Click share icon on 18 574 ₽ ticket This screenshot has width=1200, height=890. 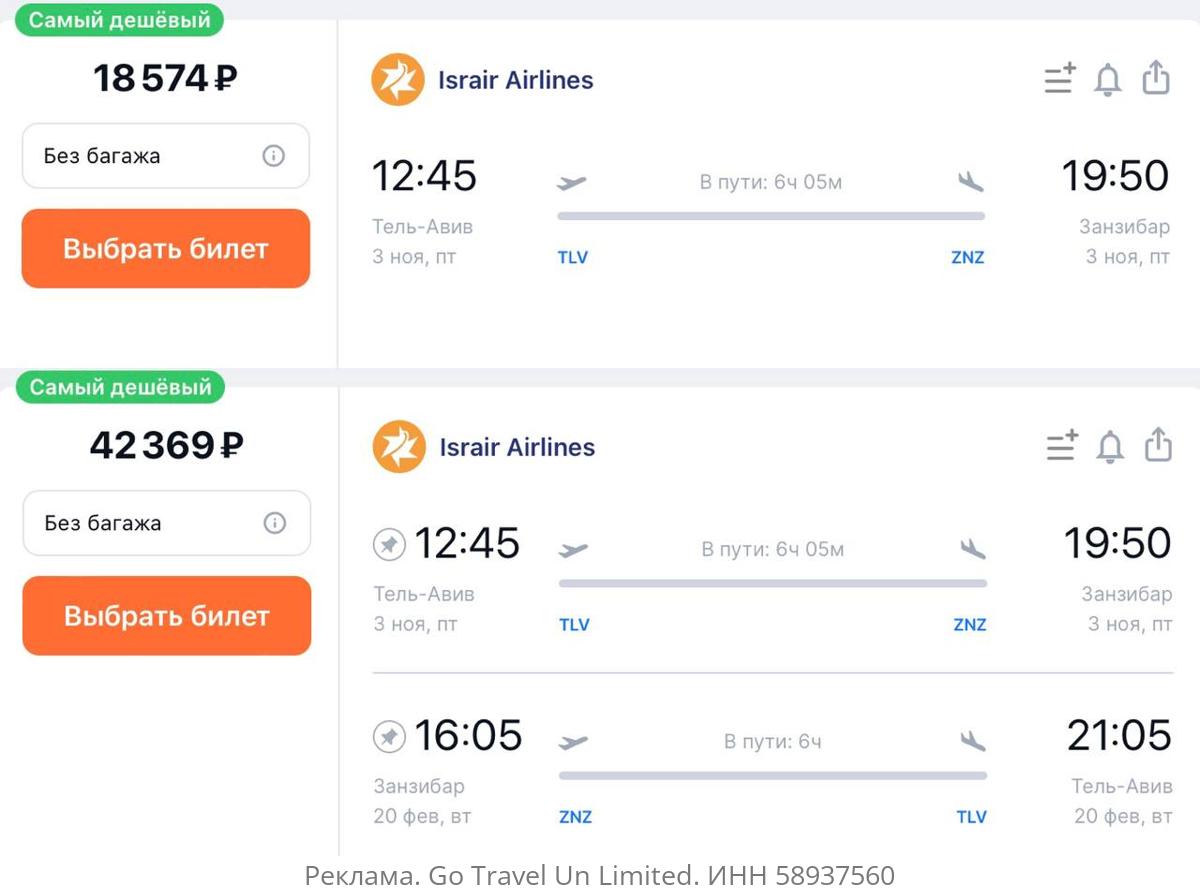pyautogui.click(x=1156, y=78)
